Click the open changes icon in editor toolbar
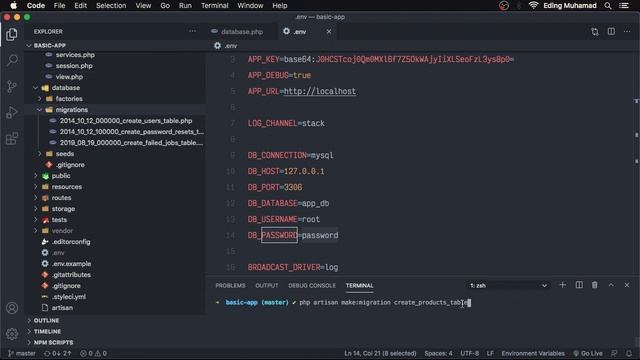Image resolution: width=640 pixels, height=360 pixels. (595, 32)
